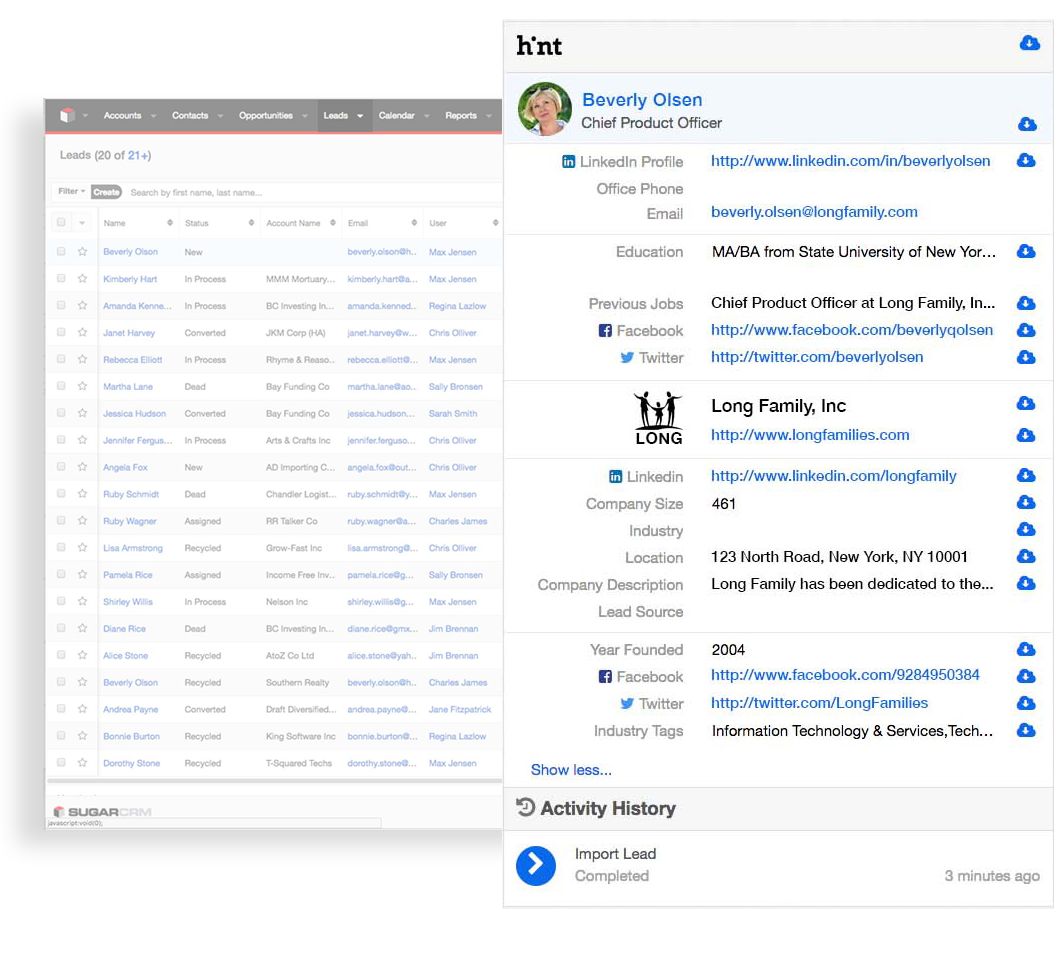This screenshot has height=955, width=1054.
Task: Open beverly.olsen@longfamily.com email link
Action: point(814,212)
